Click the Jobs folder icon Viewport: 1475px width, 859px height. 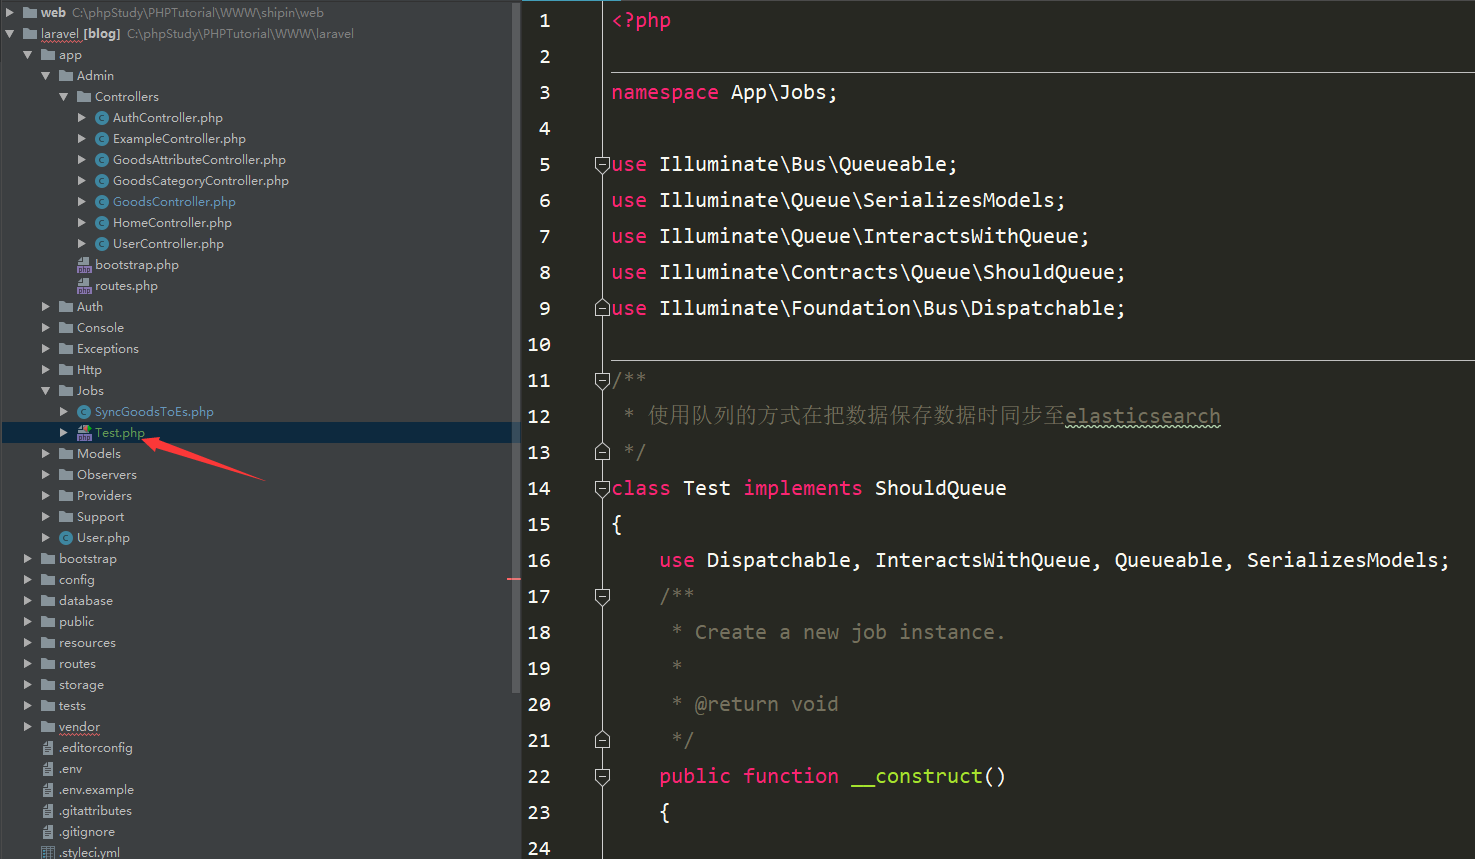point(66,391)
